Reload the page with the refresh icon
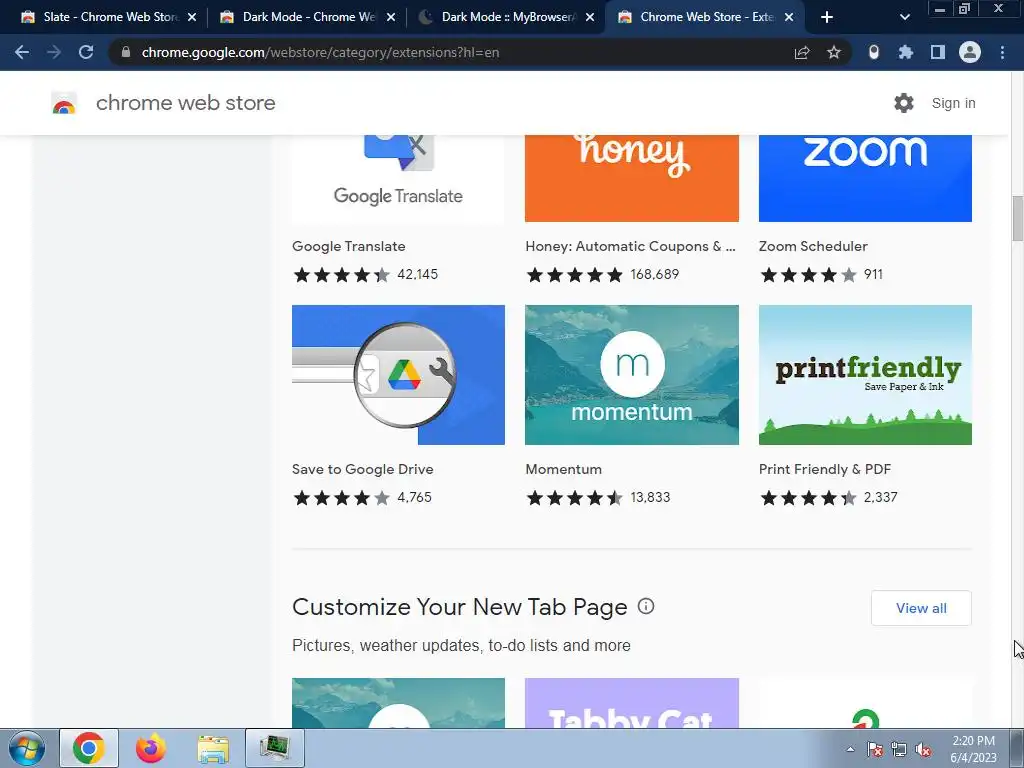 (x=86, y=52)
